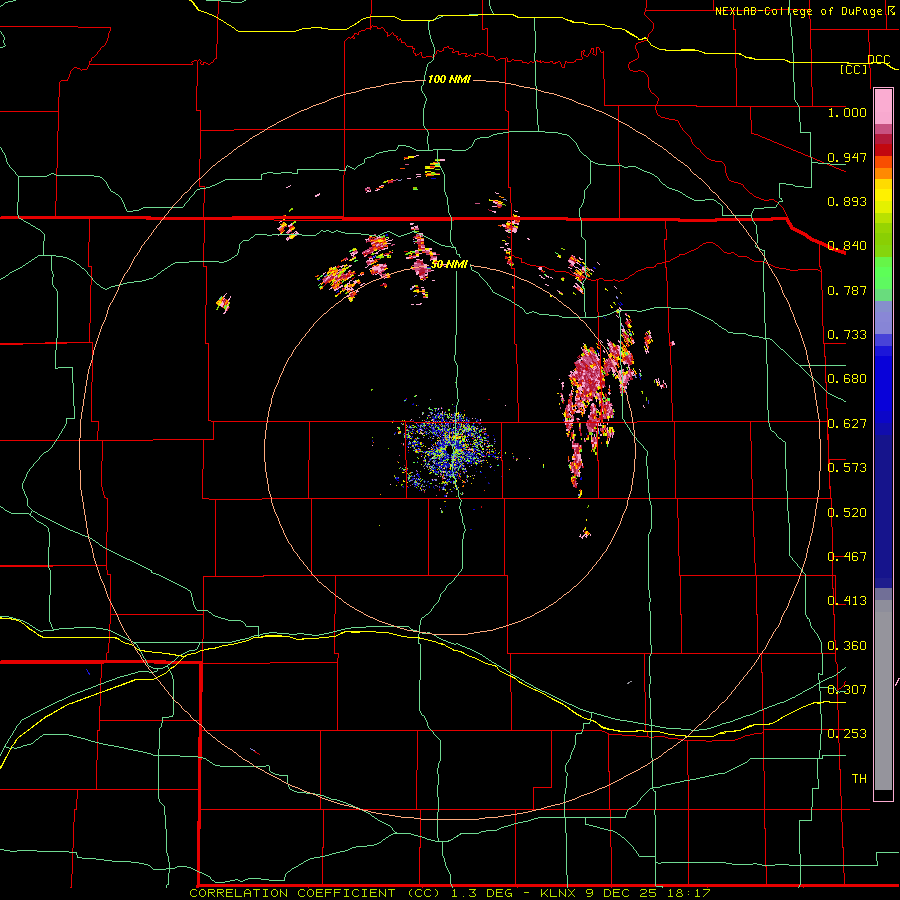Click the 0.413 value on color scale

click(847, 601)
